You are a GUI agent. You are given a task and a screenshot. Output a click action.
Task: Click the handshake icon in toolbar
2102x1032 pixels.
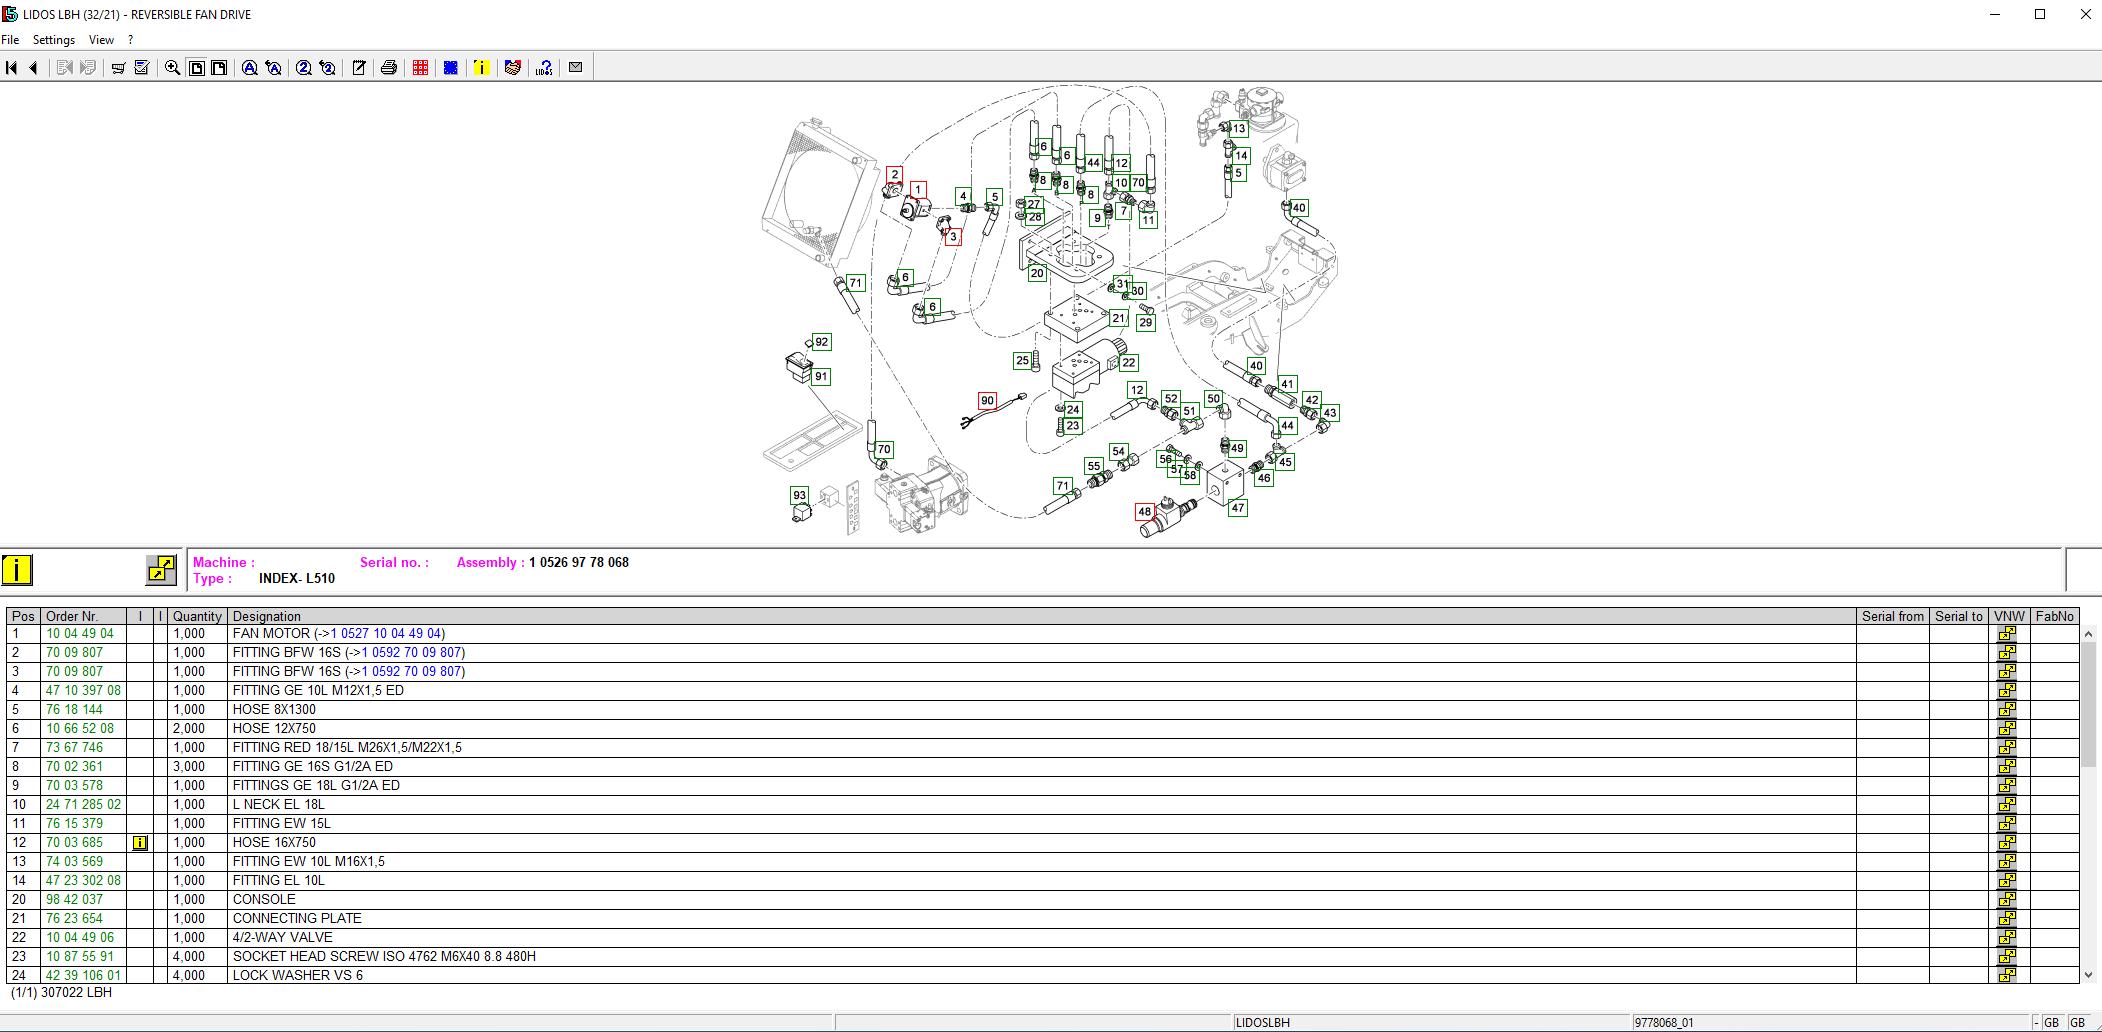coord(512,68)
